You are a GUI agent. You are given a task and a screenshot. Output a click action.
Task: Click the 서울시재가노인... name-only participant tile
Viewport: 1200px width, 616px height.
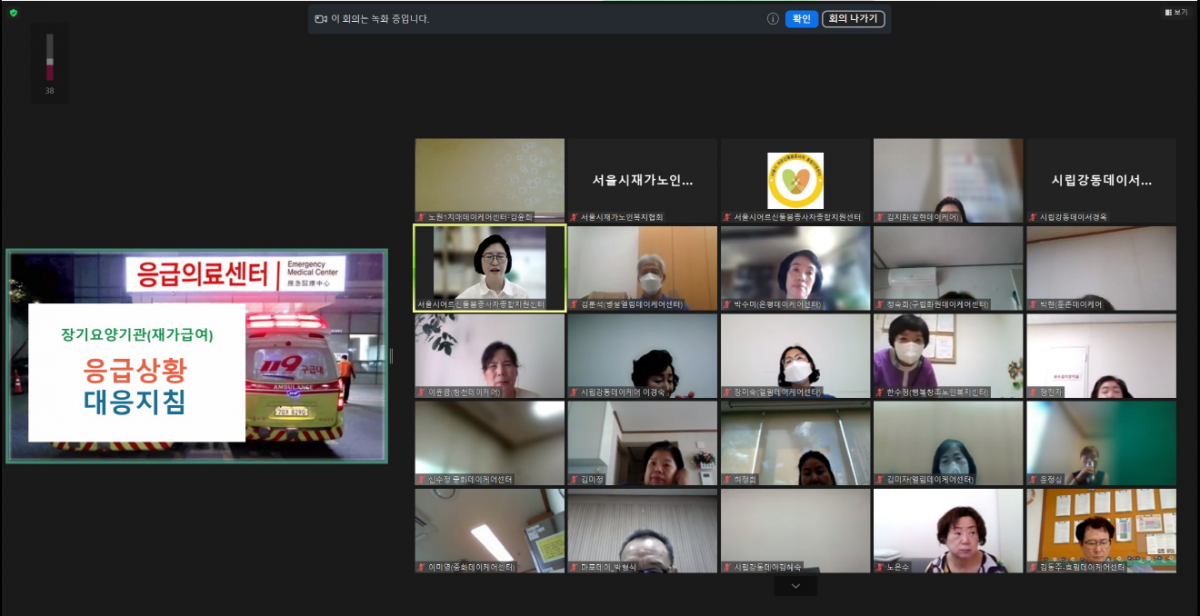(642, 181)
